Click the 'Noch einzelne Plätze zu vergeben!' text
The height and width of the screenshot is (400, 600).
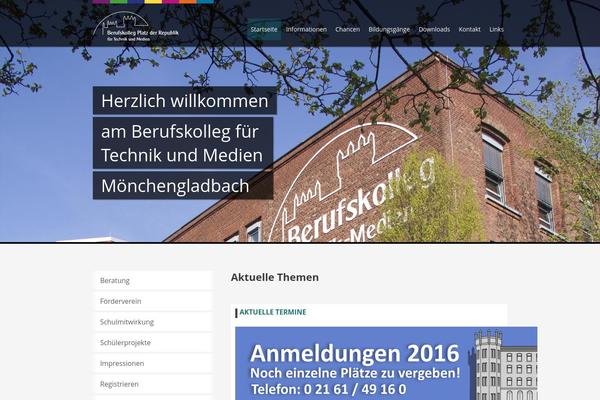355,373
